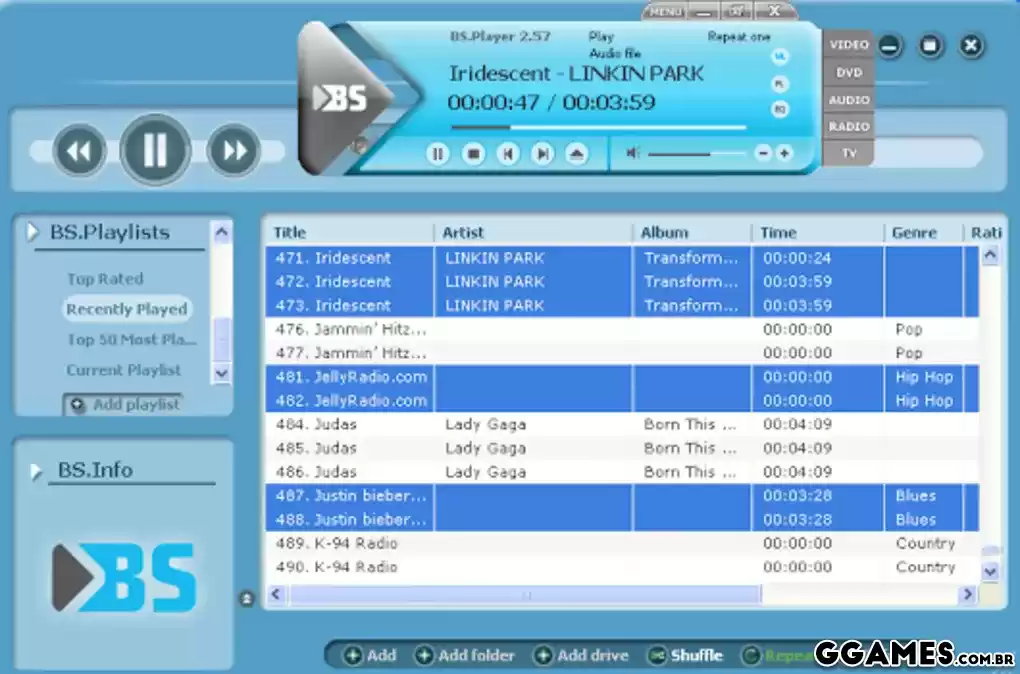Open the MENU button above the player

coord(666,12)
